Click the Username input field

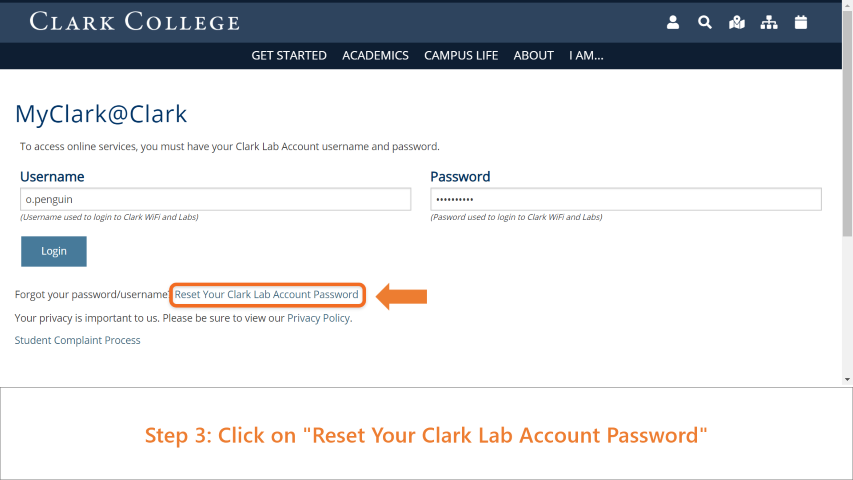pyautogui.click(x=215, y=199)
